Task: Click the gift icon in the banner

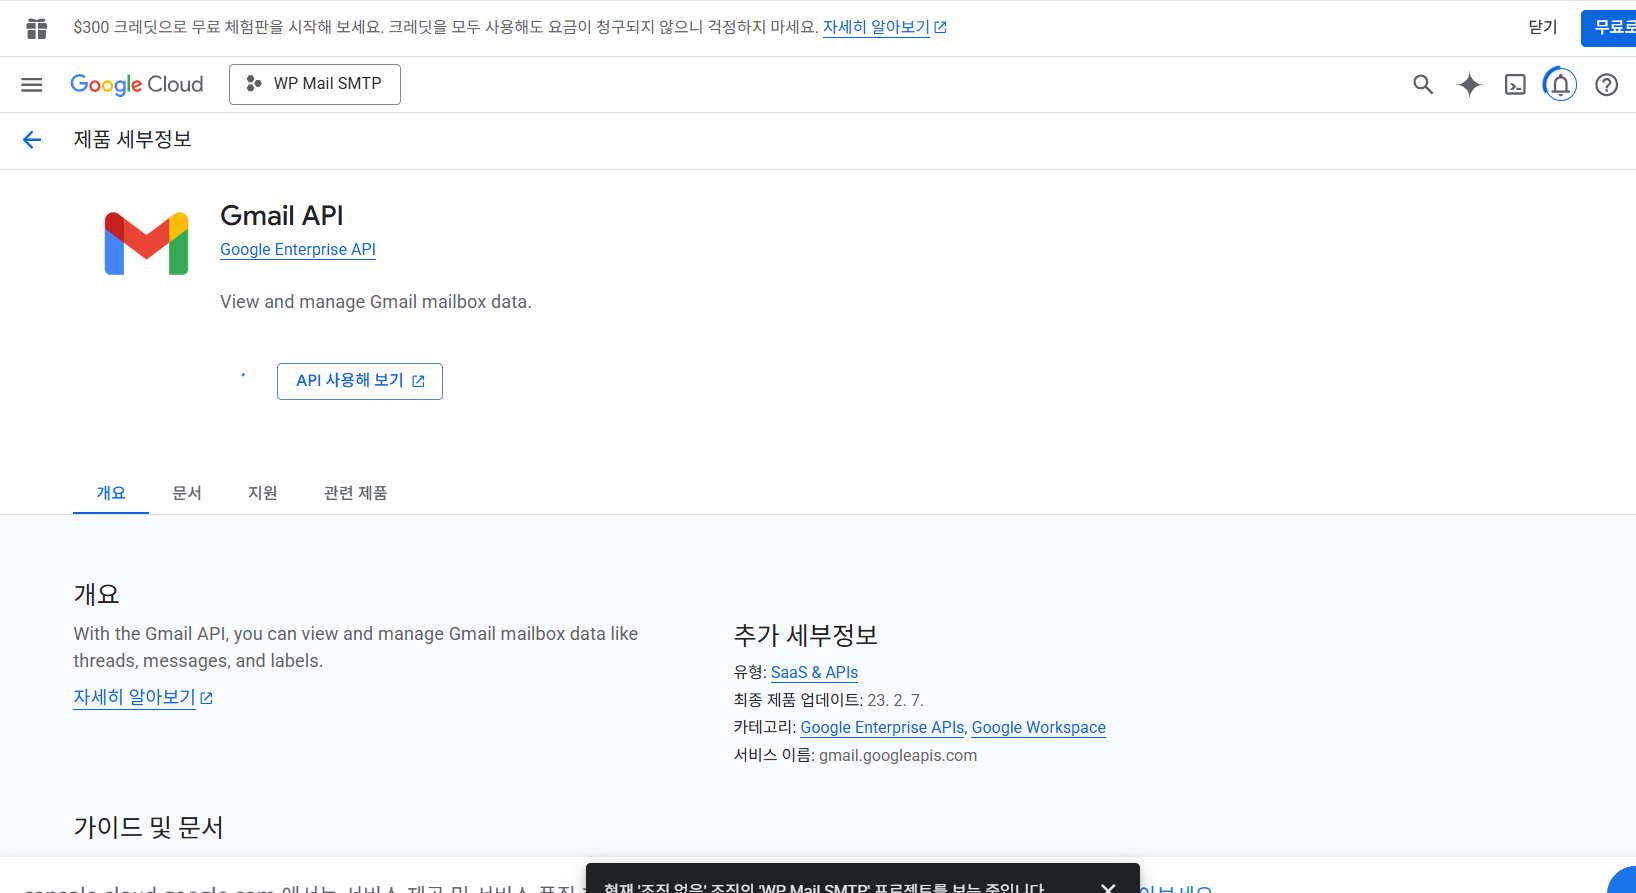Action: 37,28
